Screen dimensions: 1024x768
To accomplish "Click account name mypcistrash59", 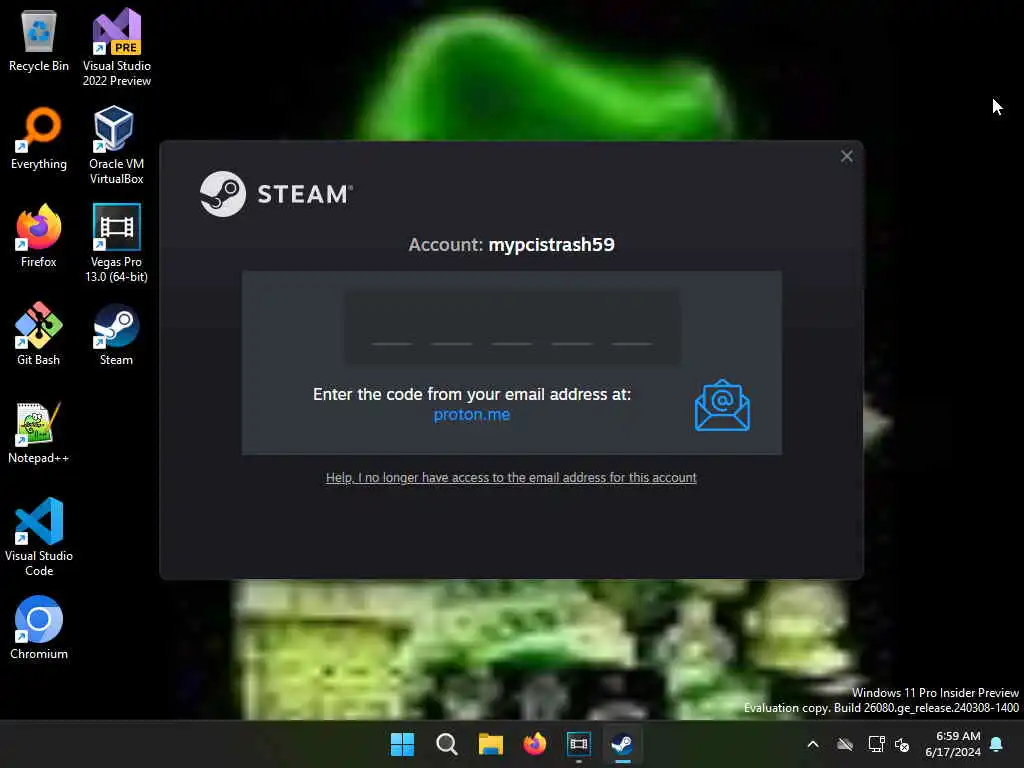I will point(551,244).
